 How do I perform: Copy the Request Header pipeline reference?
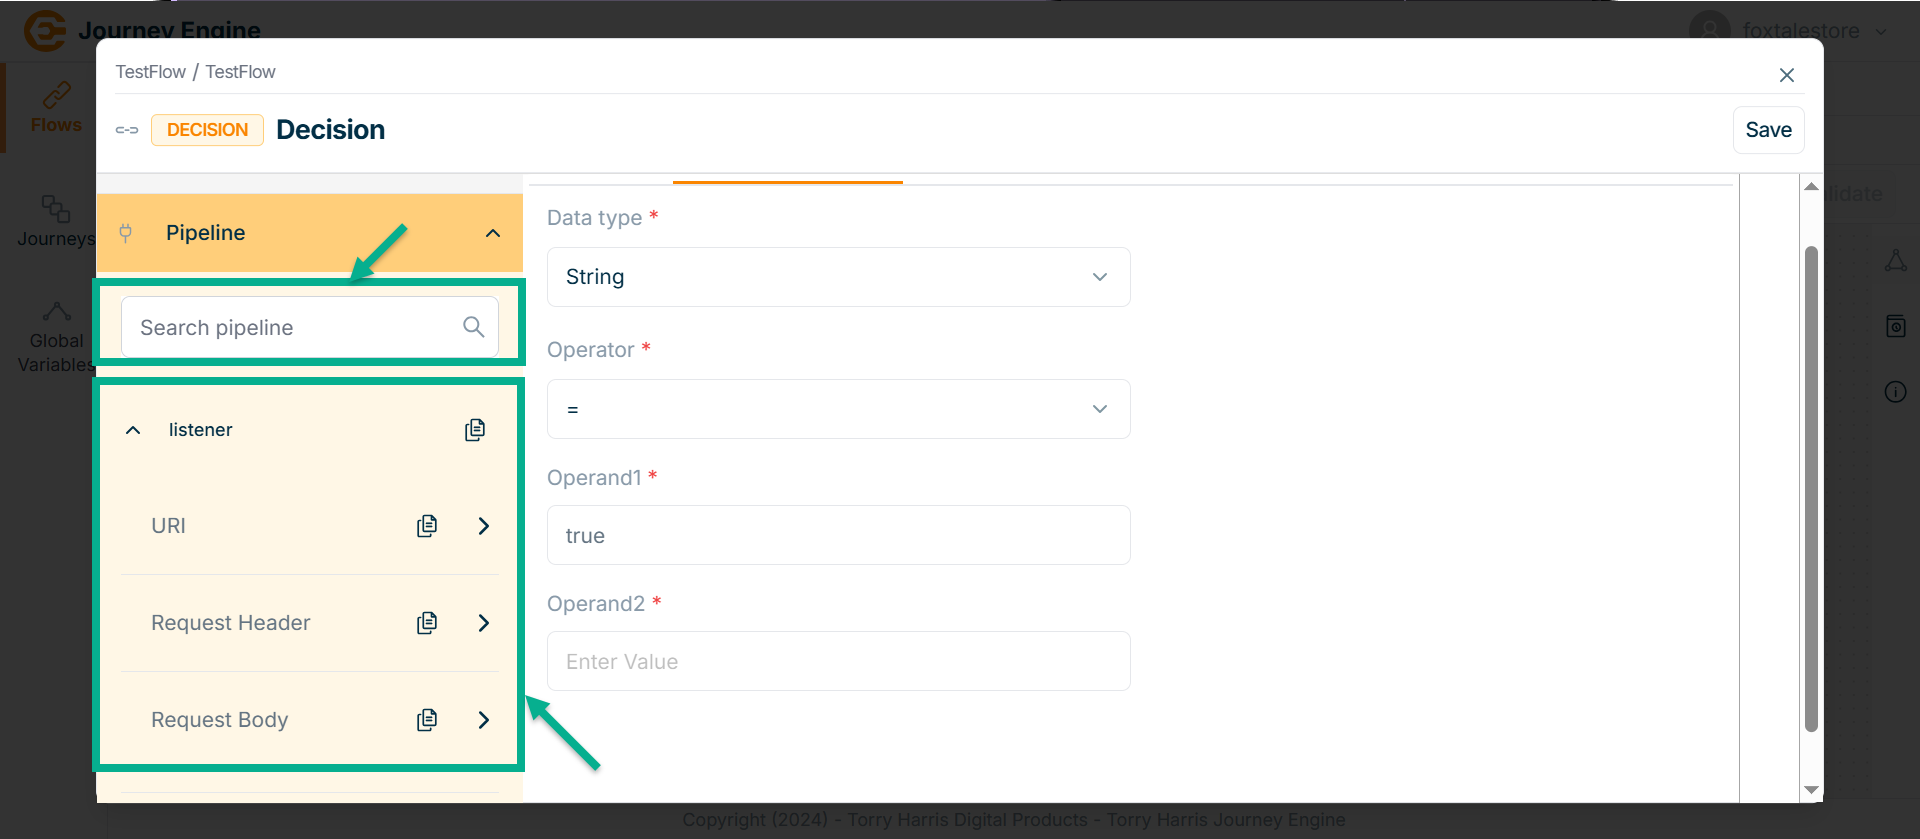click(x=427, y=623)
